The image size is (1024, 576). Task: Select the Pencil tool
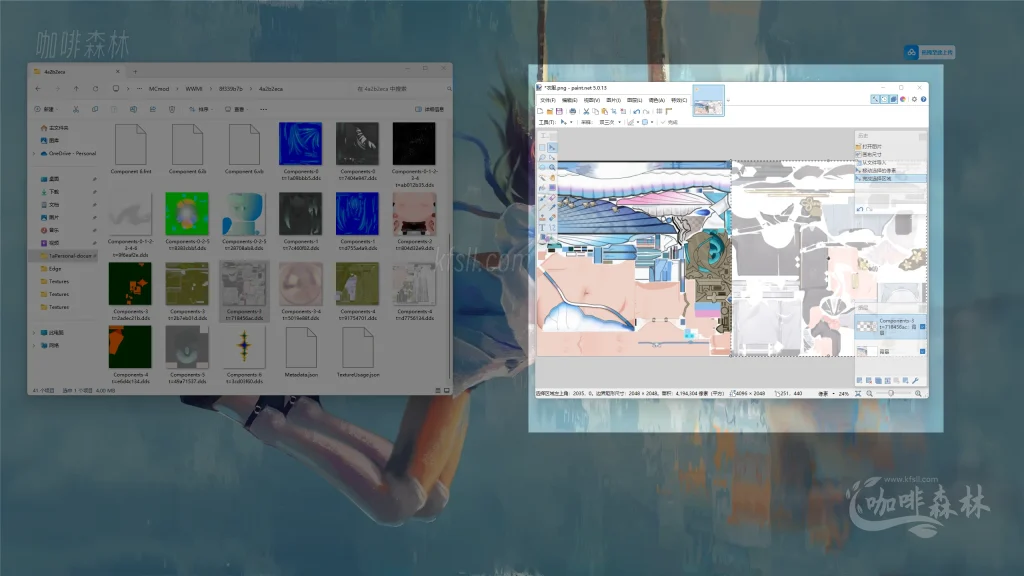click(x=542, y=208)
